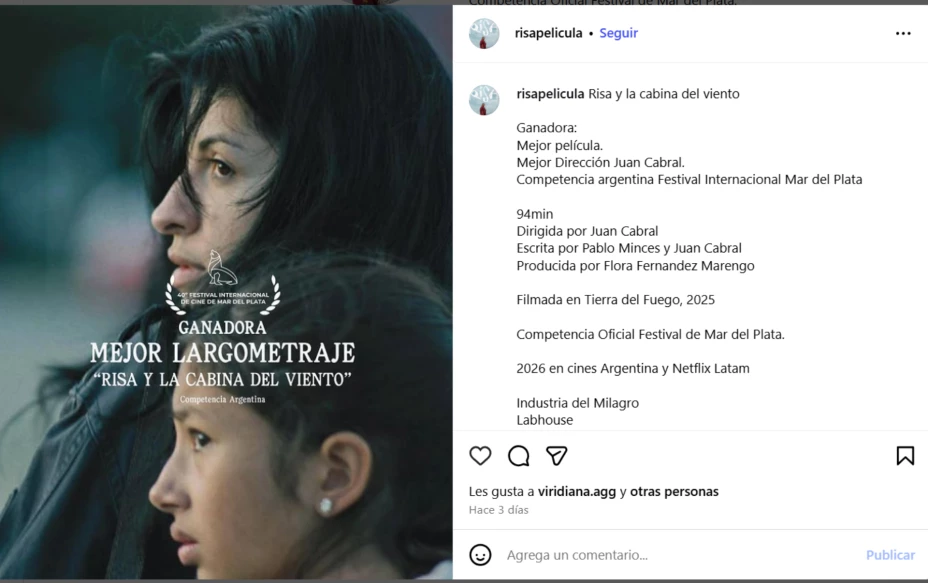Open the three-dot more options menu
The image size is (928, 583).
[x=903, y=33]
